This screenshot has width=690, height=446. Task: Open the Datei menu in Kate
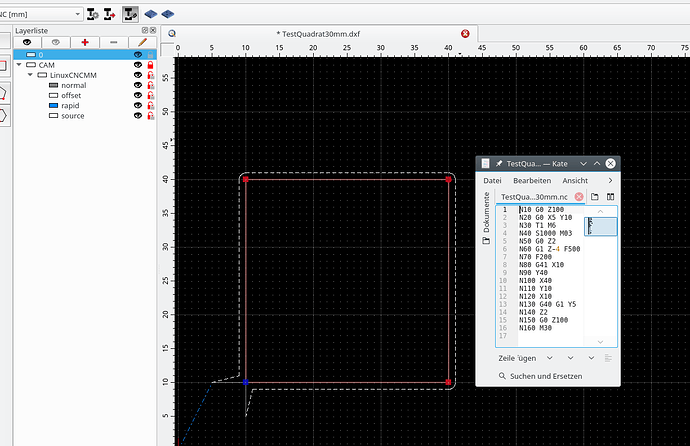click(x=493, y=180)
